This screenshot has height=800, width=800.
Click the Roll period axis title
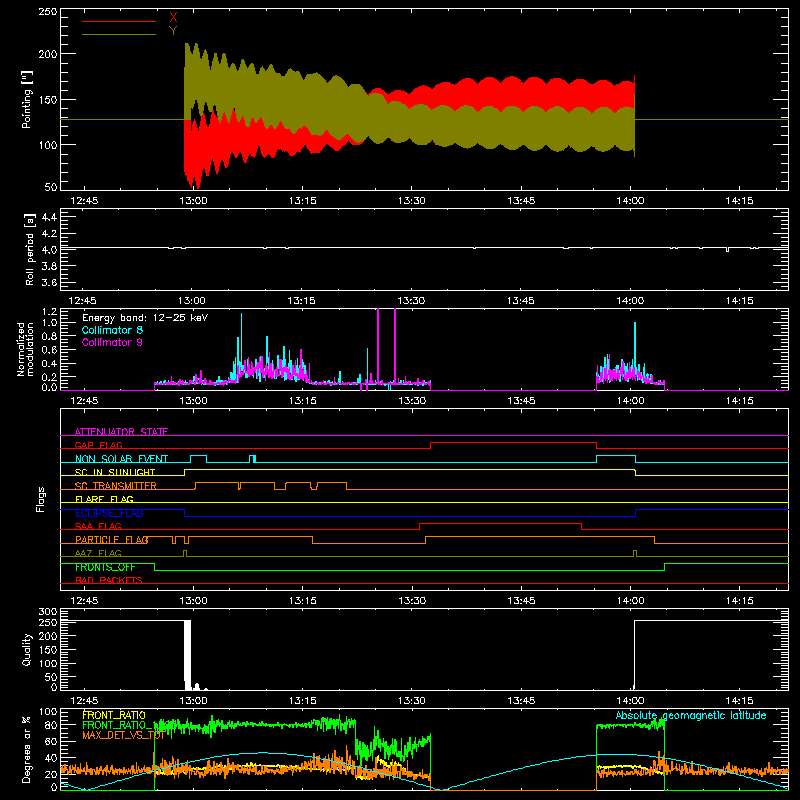click(x=30, y=249)
